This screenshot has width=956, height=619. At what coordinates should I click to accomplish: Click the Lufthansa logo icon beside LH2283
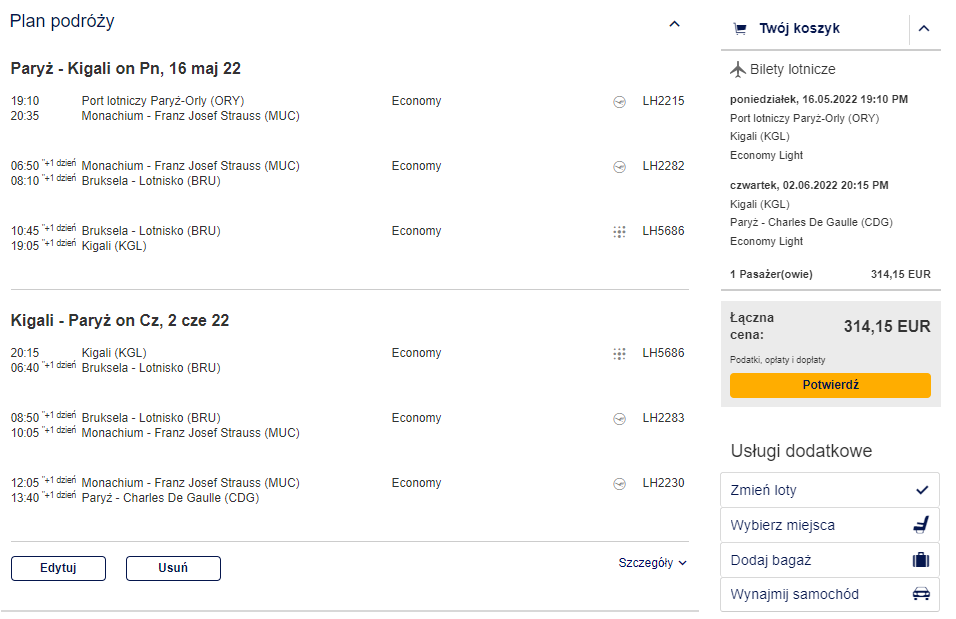click(619, 419)
